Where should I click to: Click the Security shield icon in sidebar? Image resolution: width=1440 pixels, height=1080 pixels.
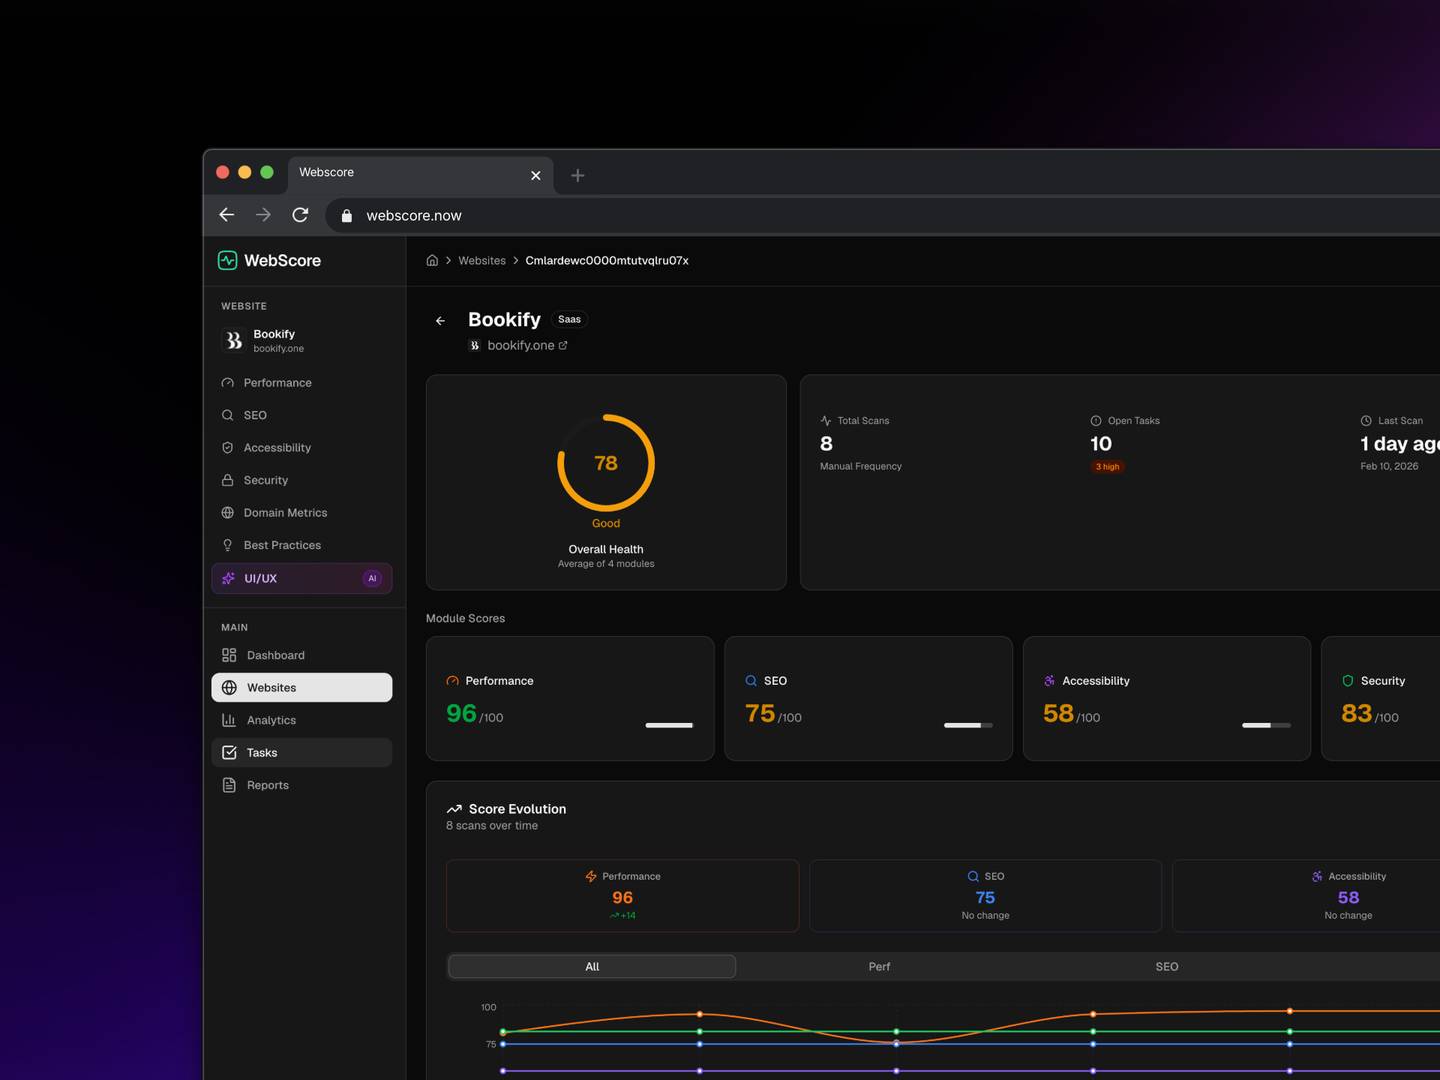pos(228,480)
